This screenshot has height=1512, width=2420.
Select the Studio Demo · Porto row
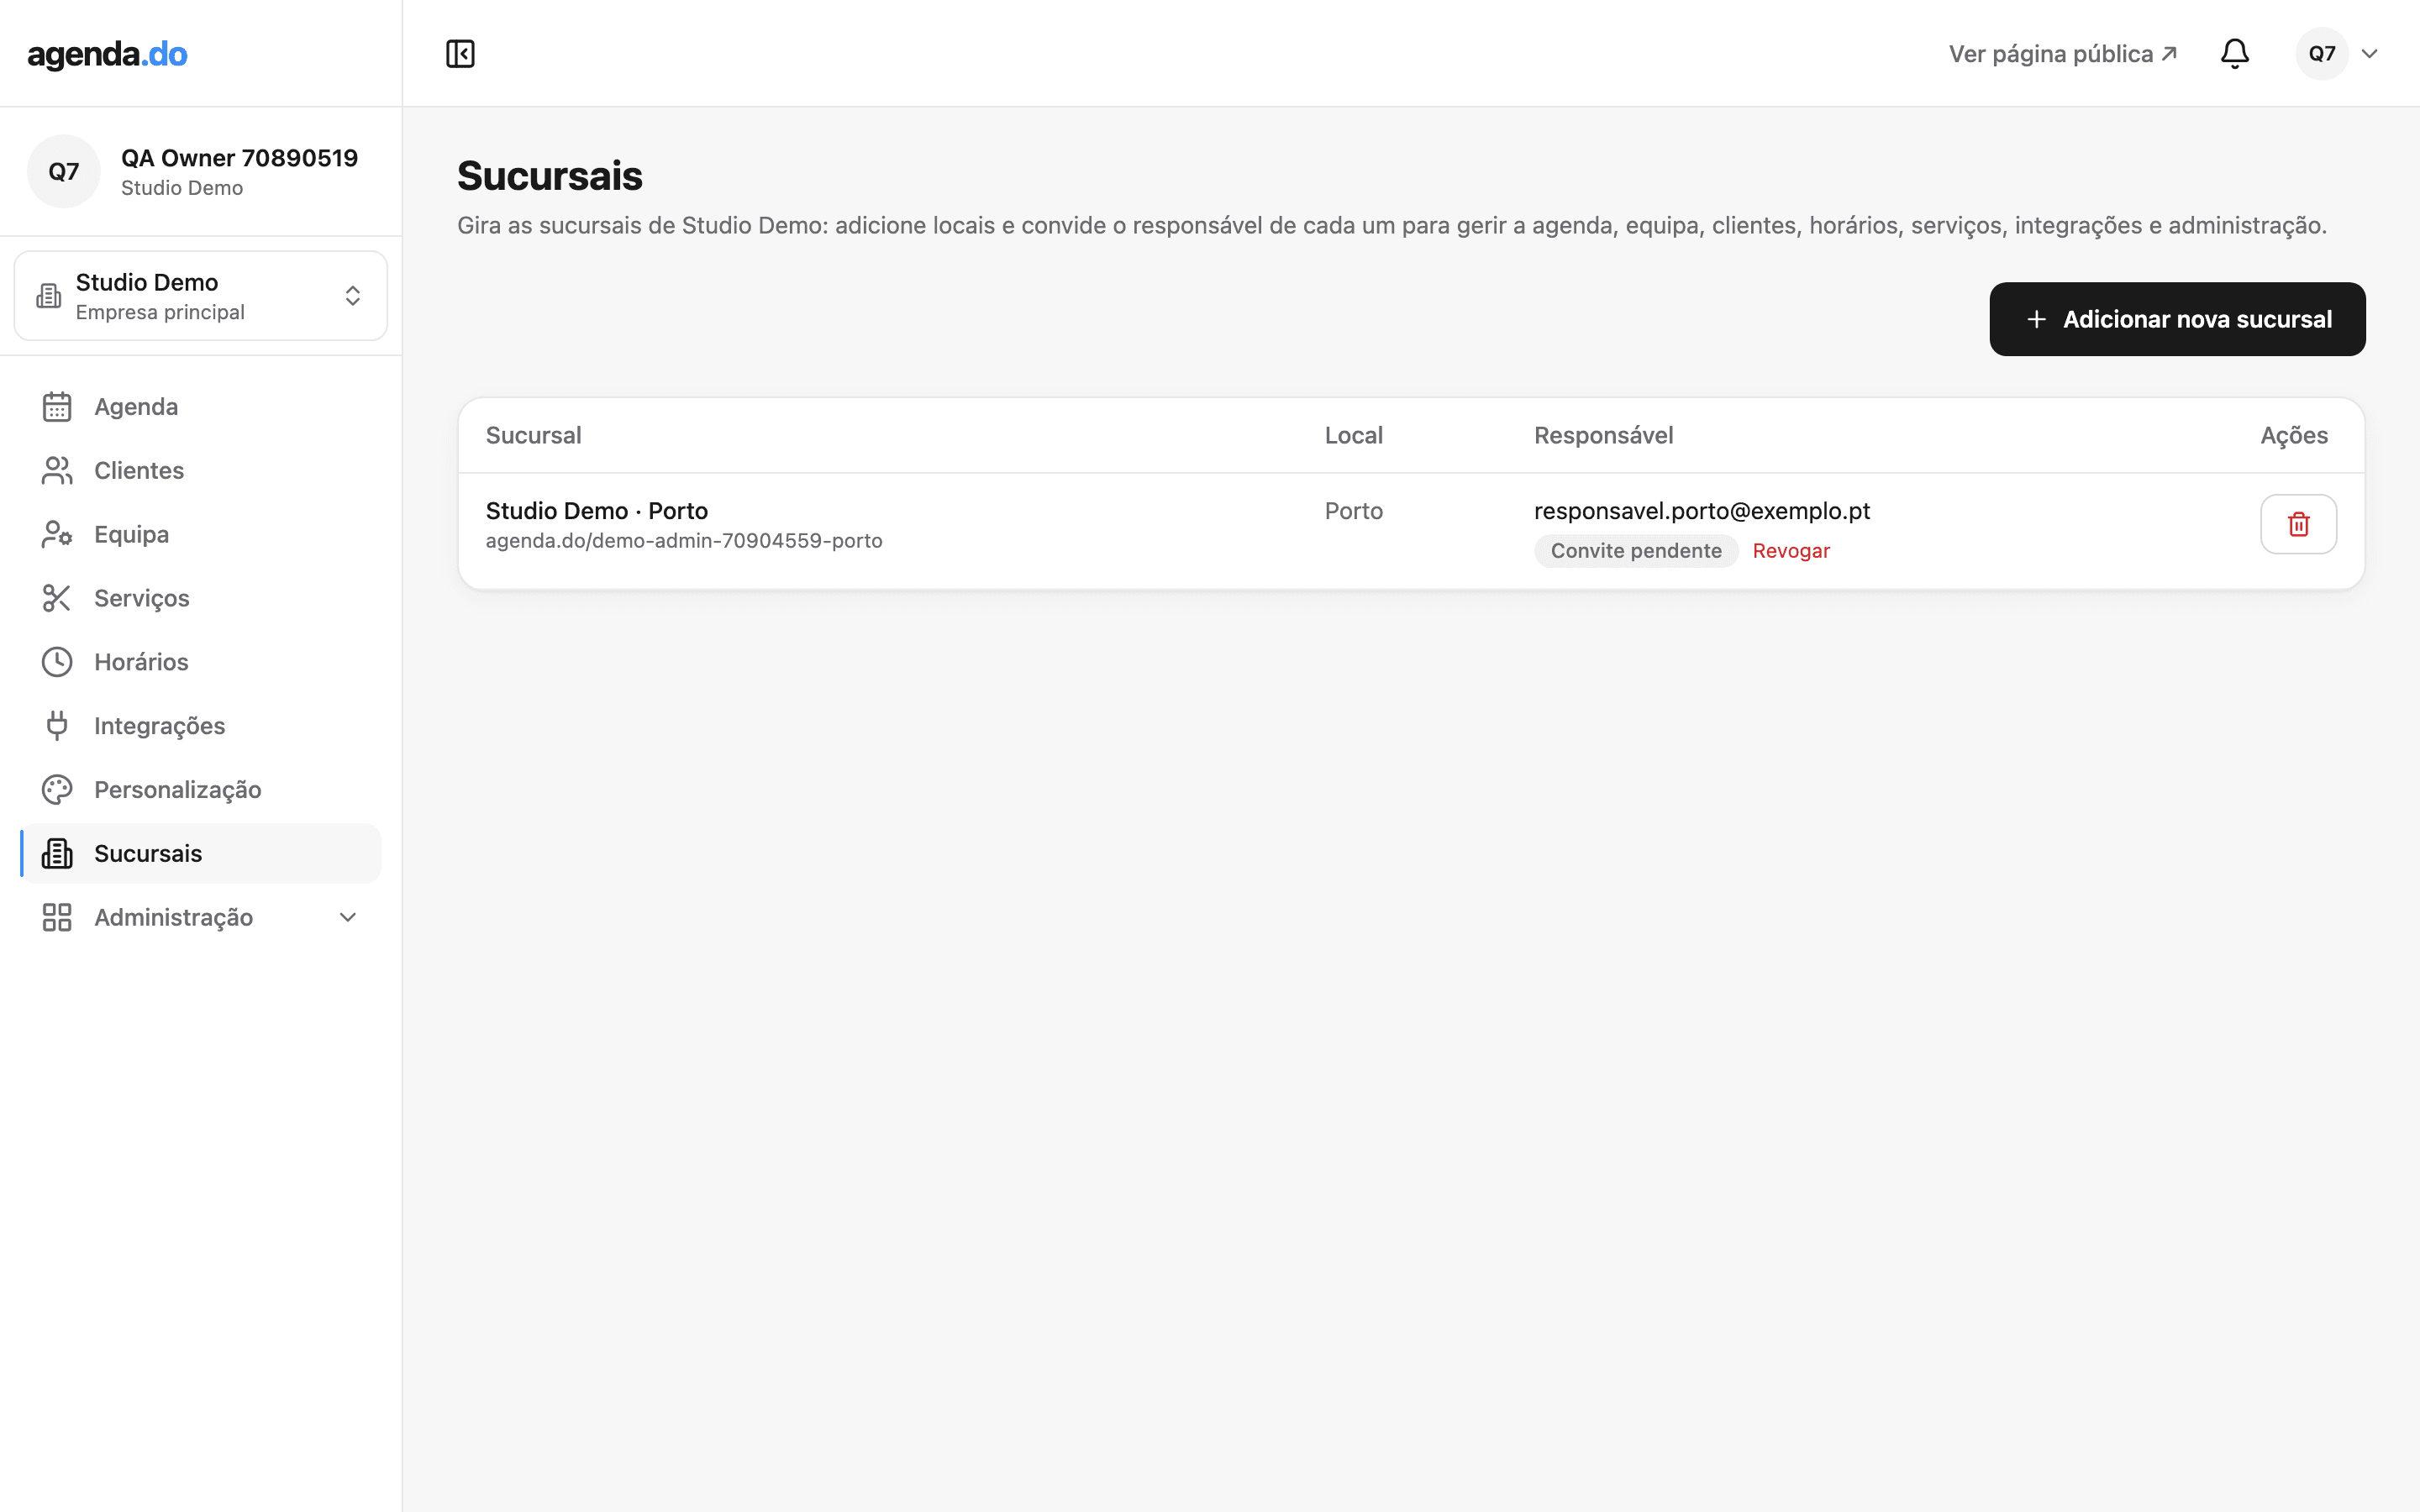coord(1411,531)
